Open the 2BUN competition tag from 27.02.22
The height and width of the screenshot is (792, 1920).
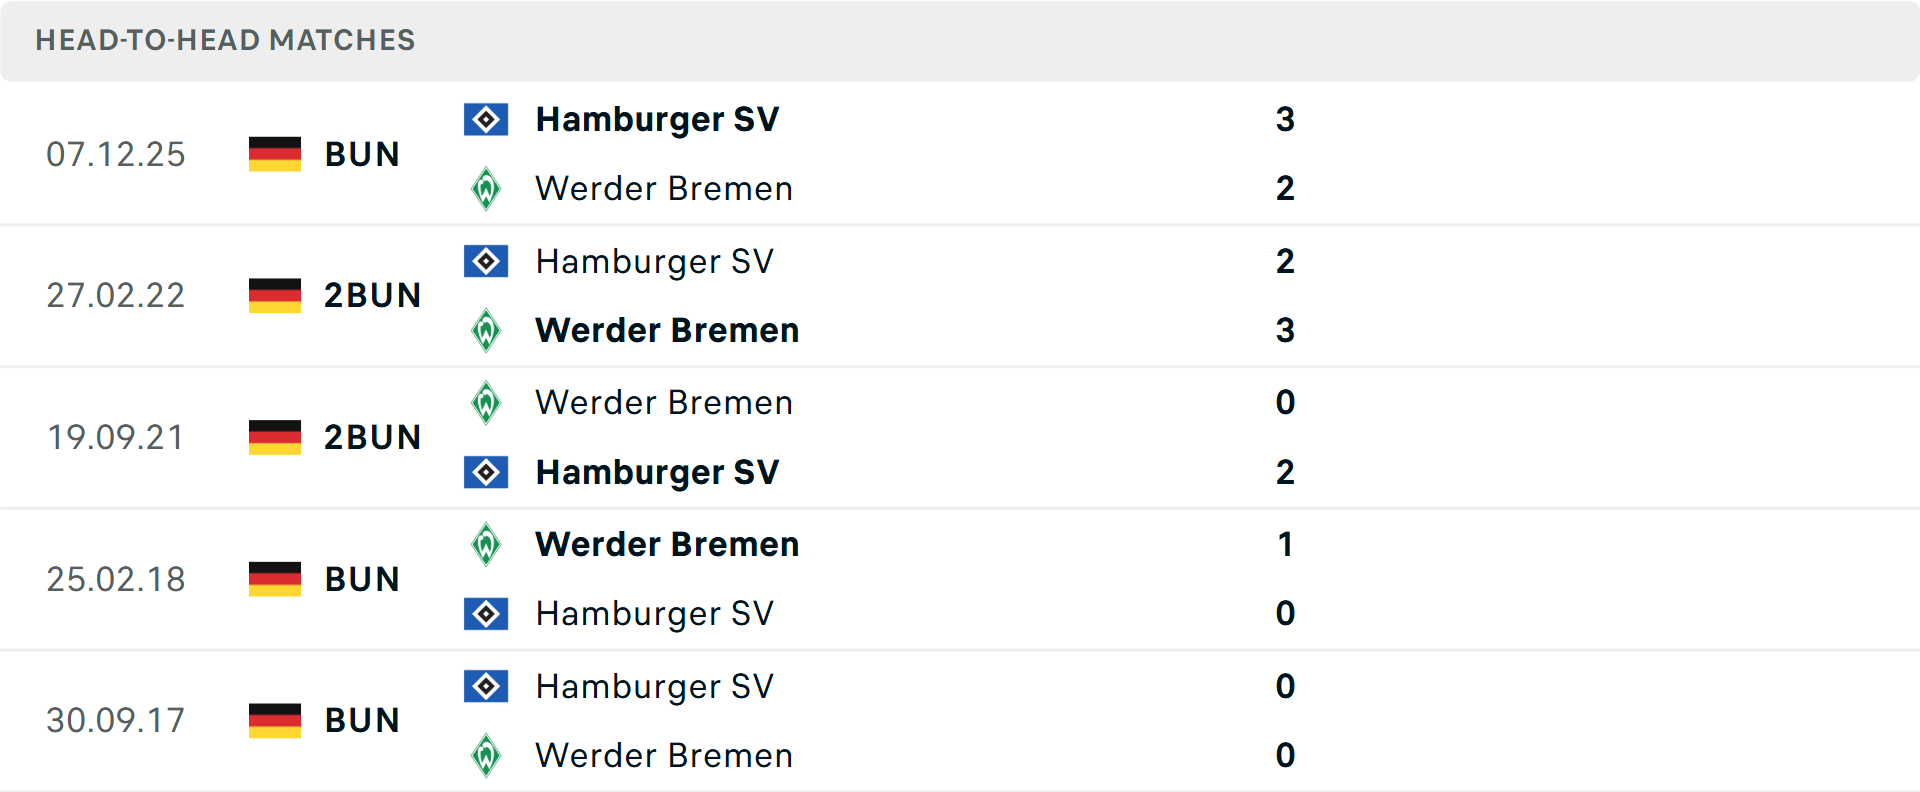pyautogui.click(x=373, y=295)
